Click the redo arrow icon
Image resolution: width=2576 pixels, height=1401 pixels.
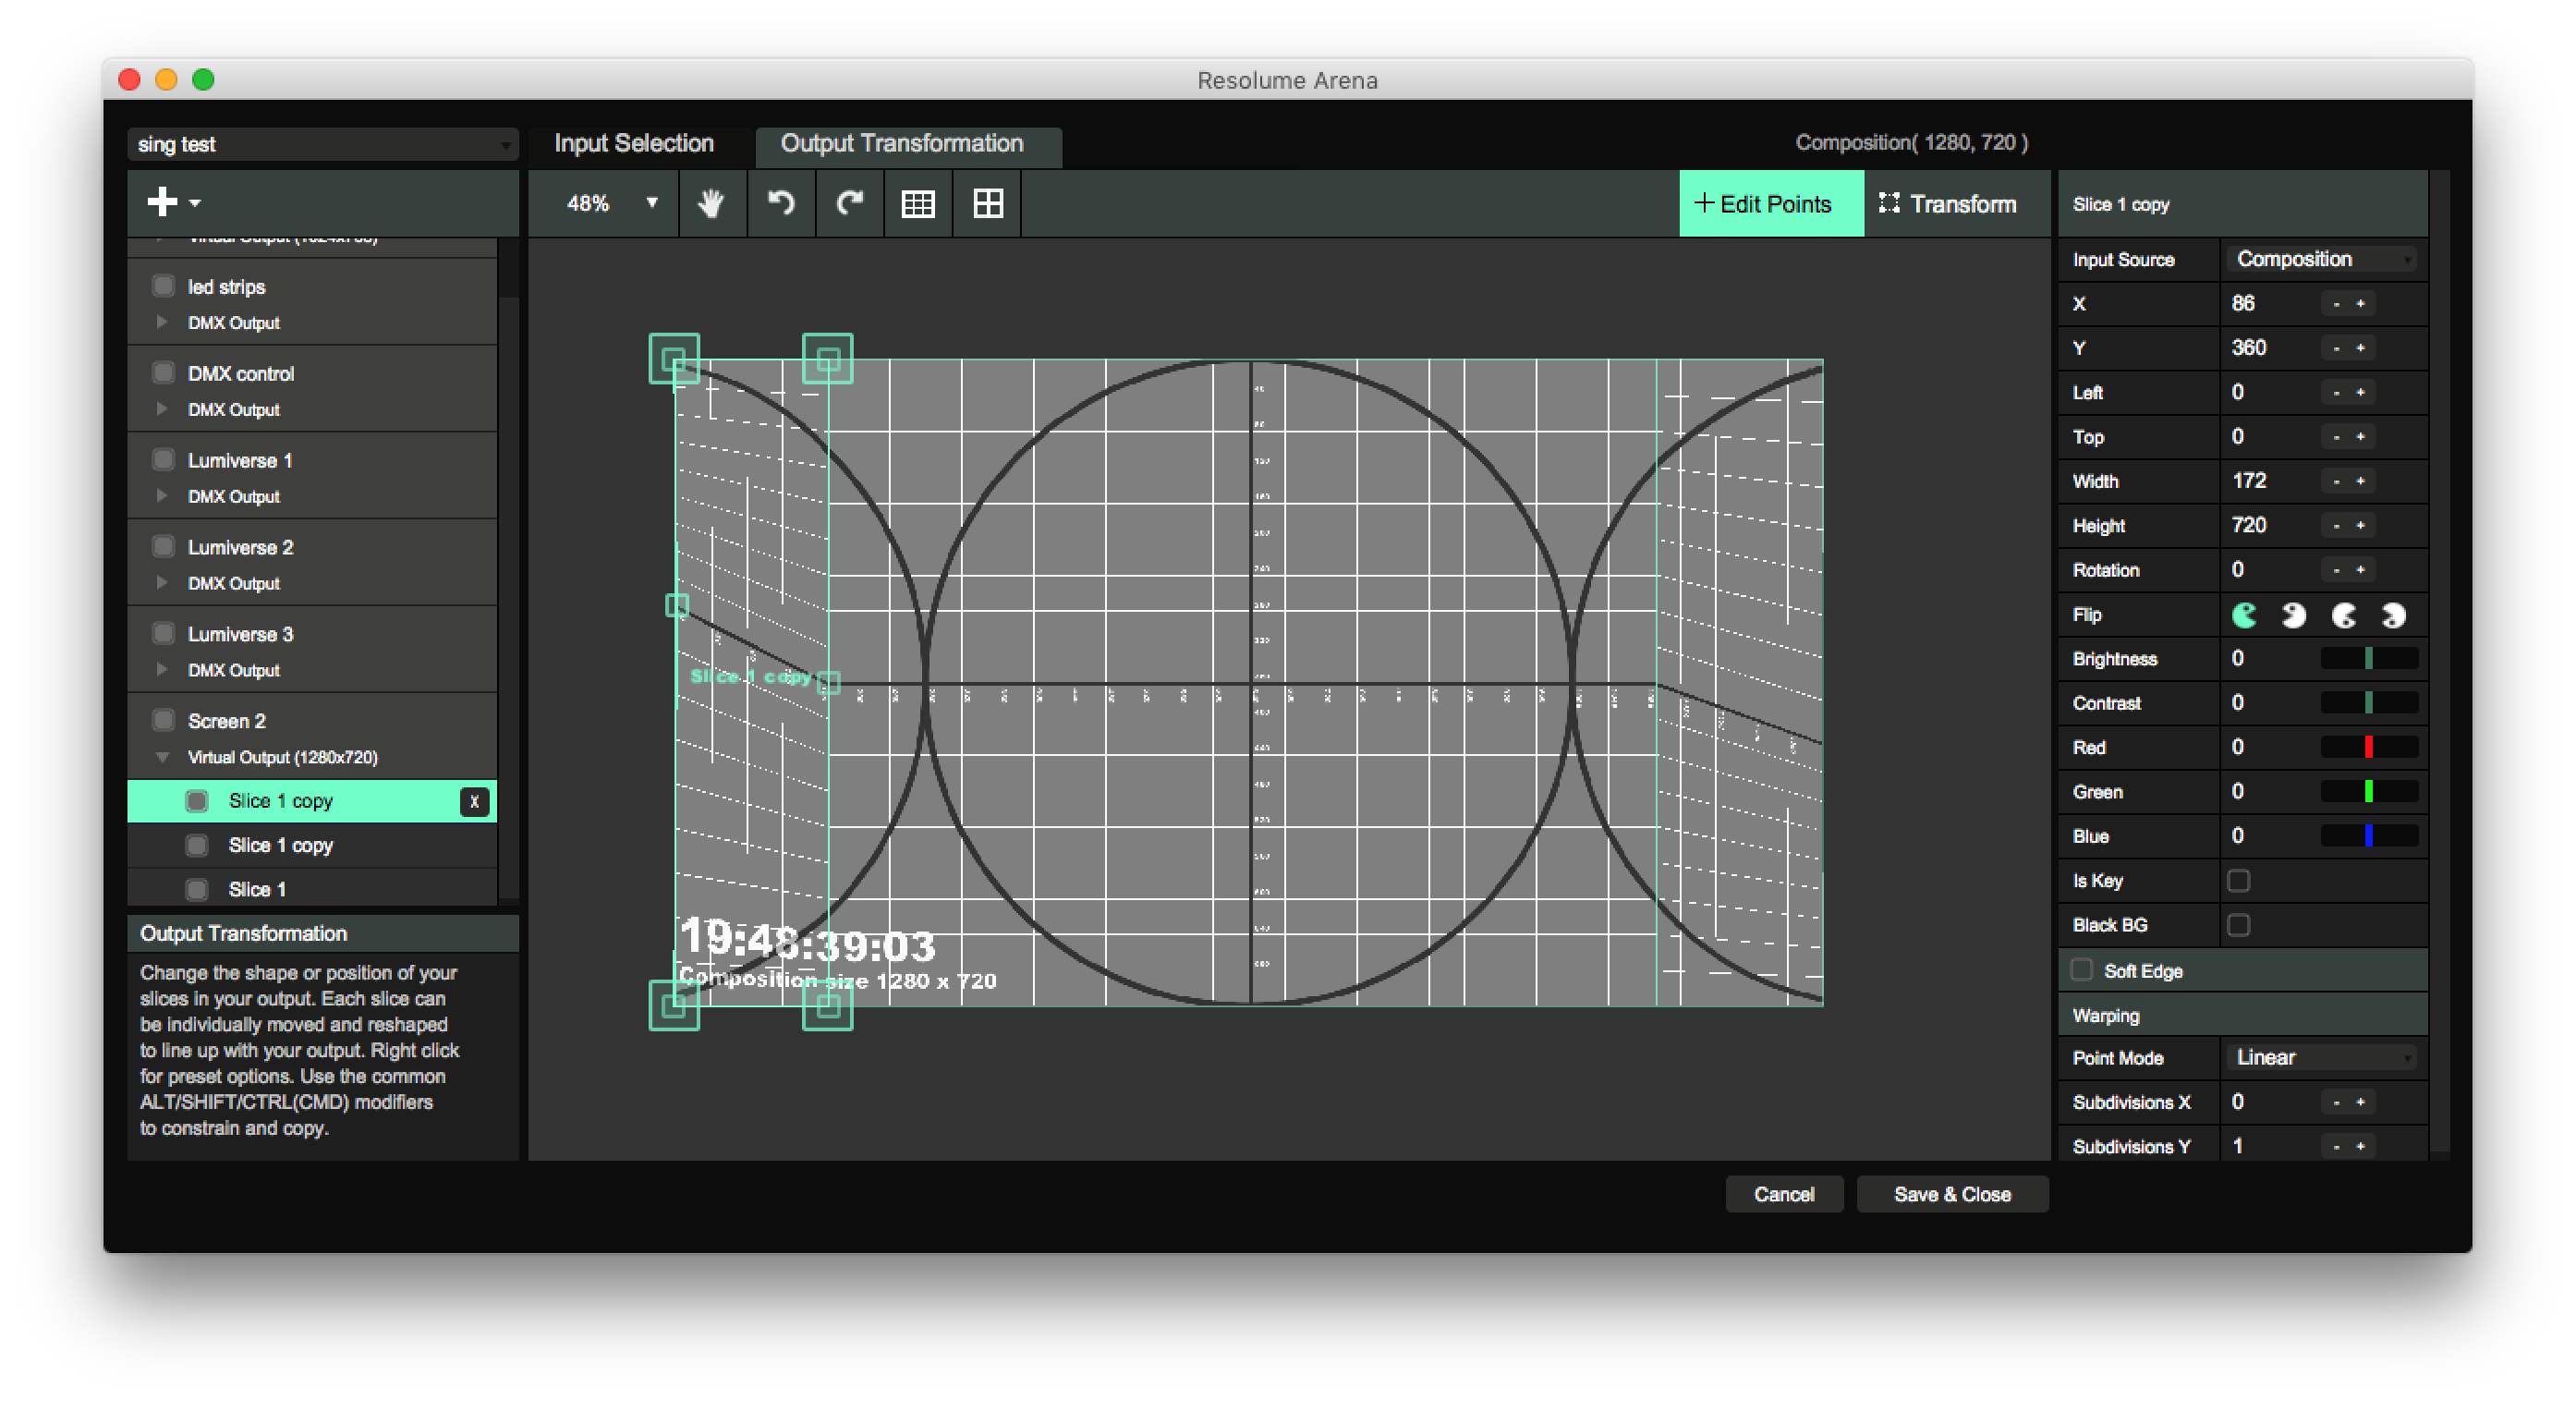coord(850,204)
